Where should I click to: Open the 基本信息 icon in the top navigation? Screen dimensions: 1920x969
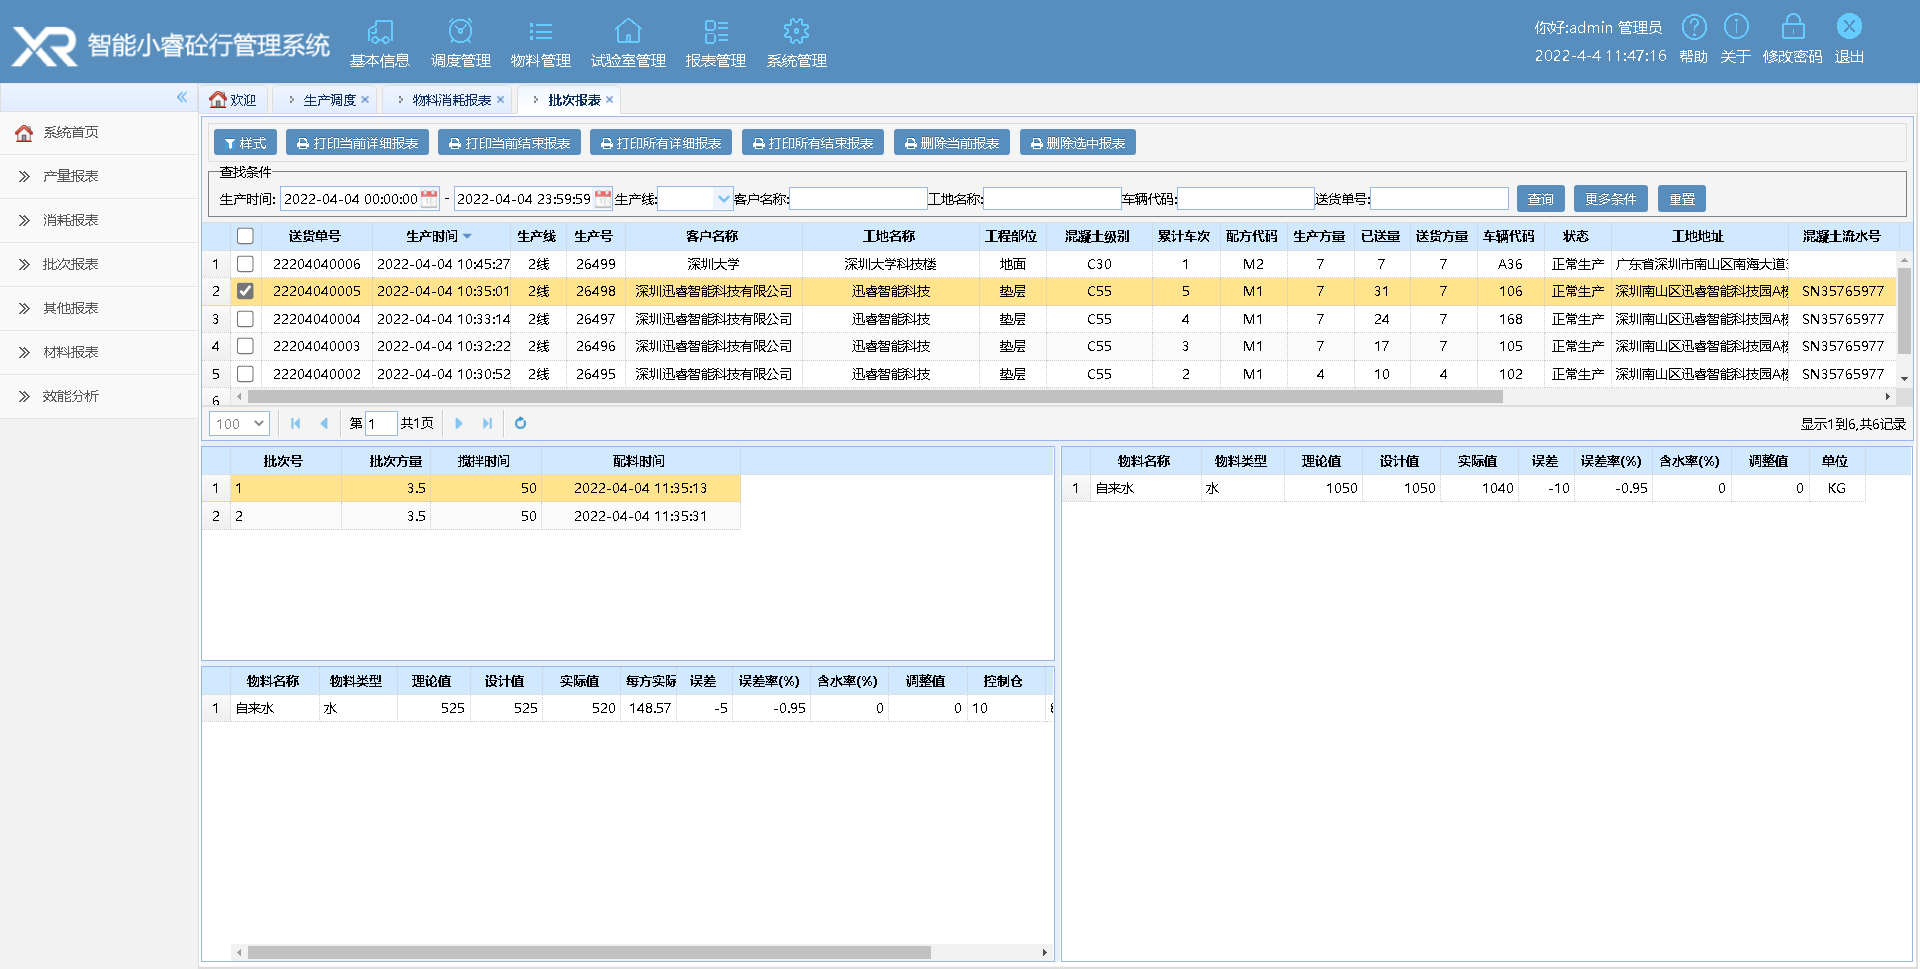(380, 32)
